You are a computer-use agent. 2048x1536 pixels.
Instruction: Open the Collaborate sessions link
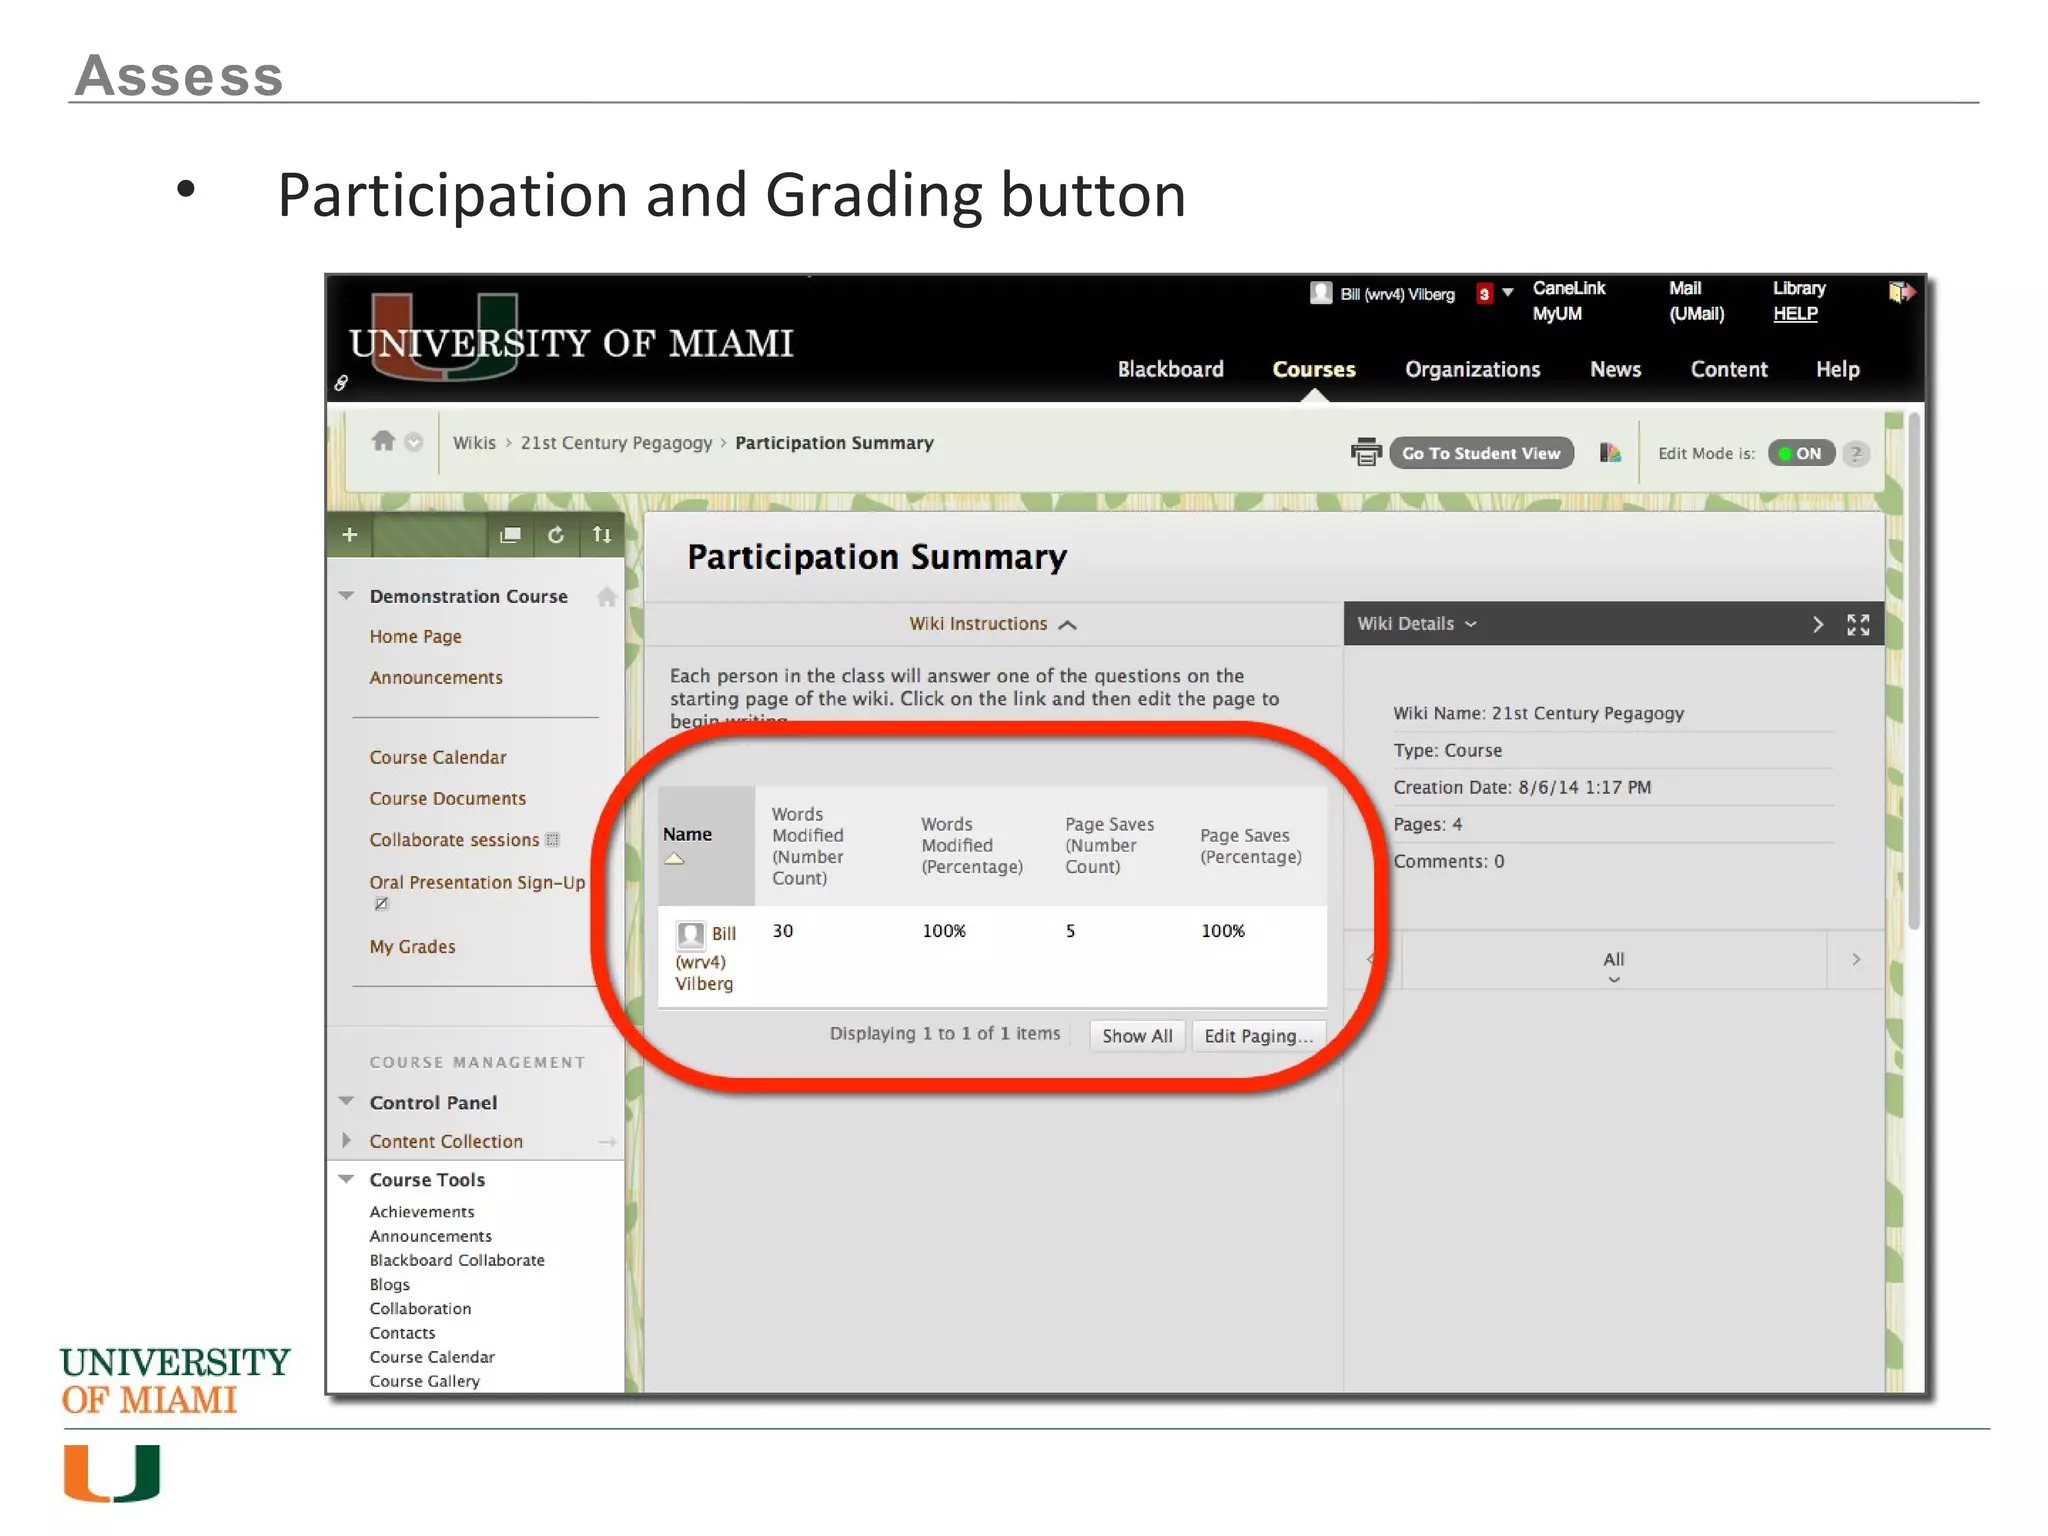[x=454, y=840]
